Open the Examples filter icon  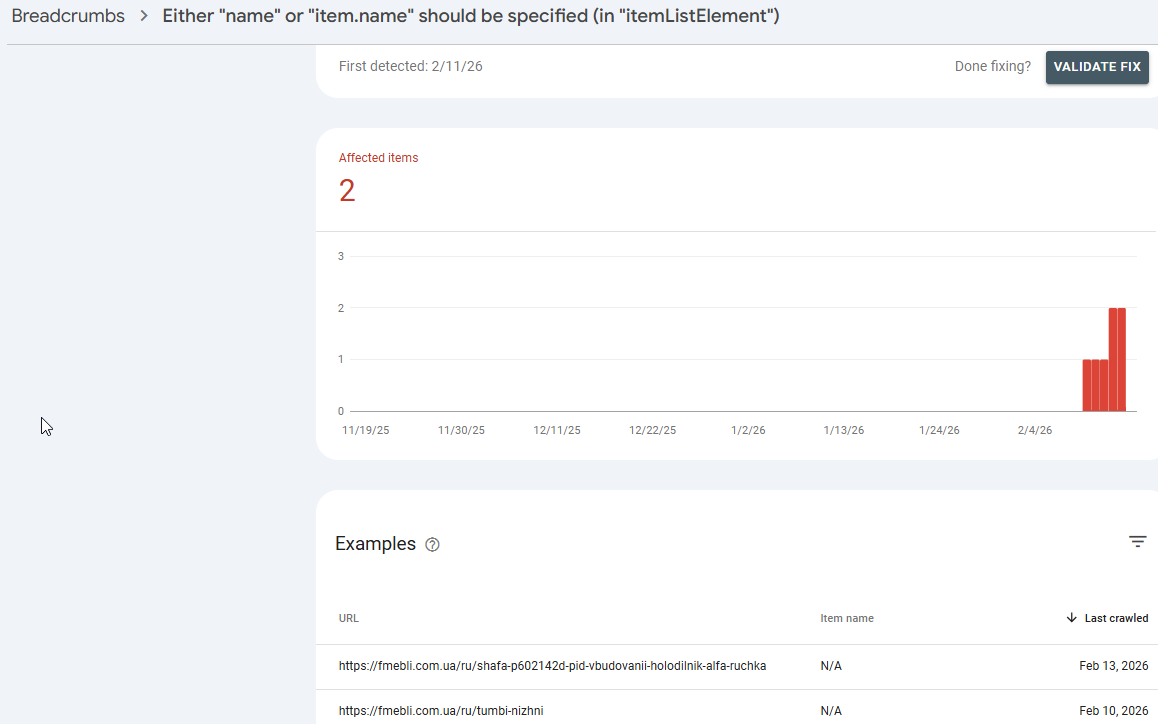pyautogui.click(x=1137, y=542)
